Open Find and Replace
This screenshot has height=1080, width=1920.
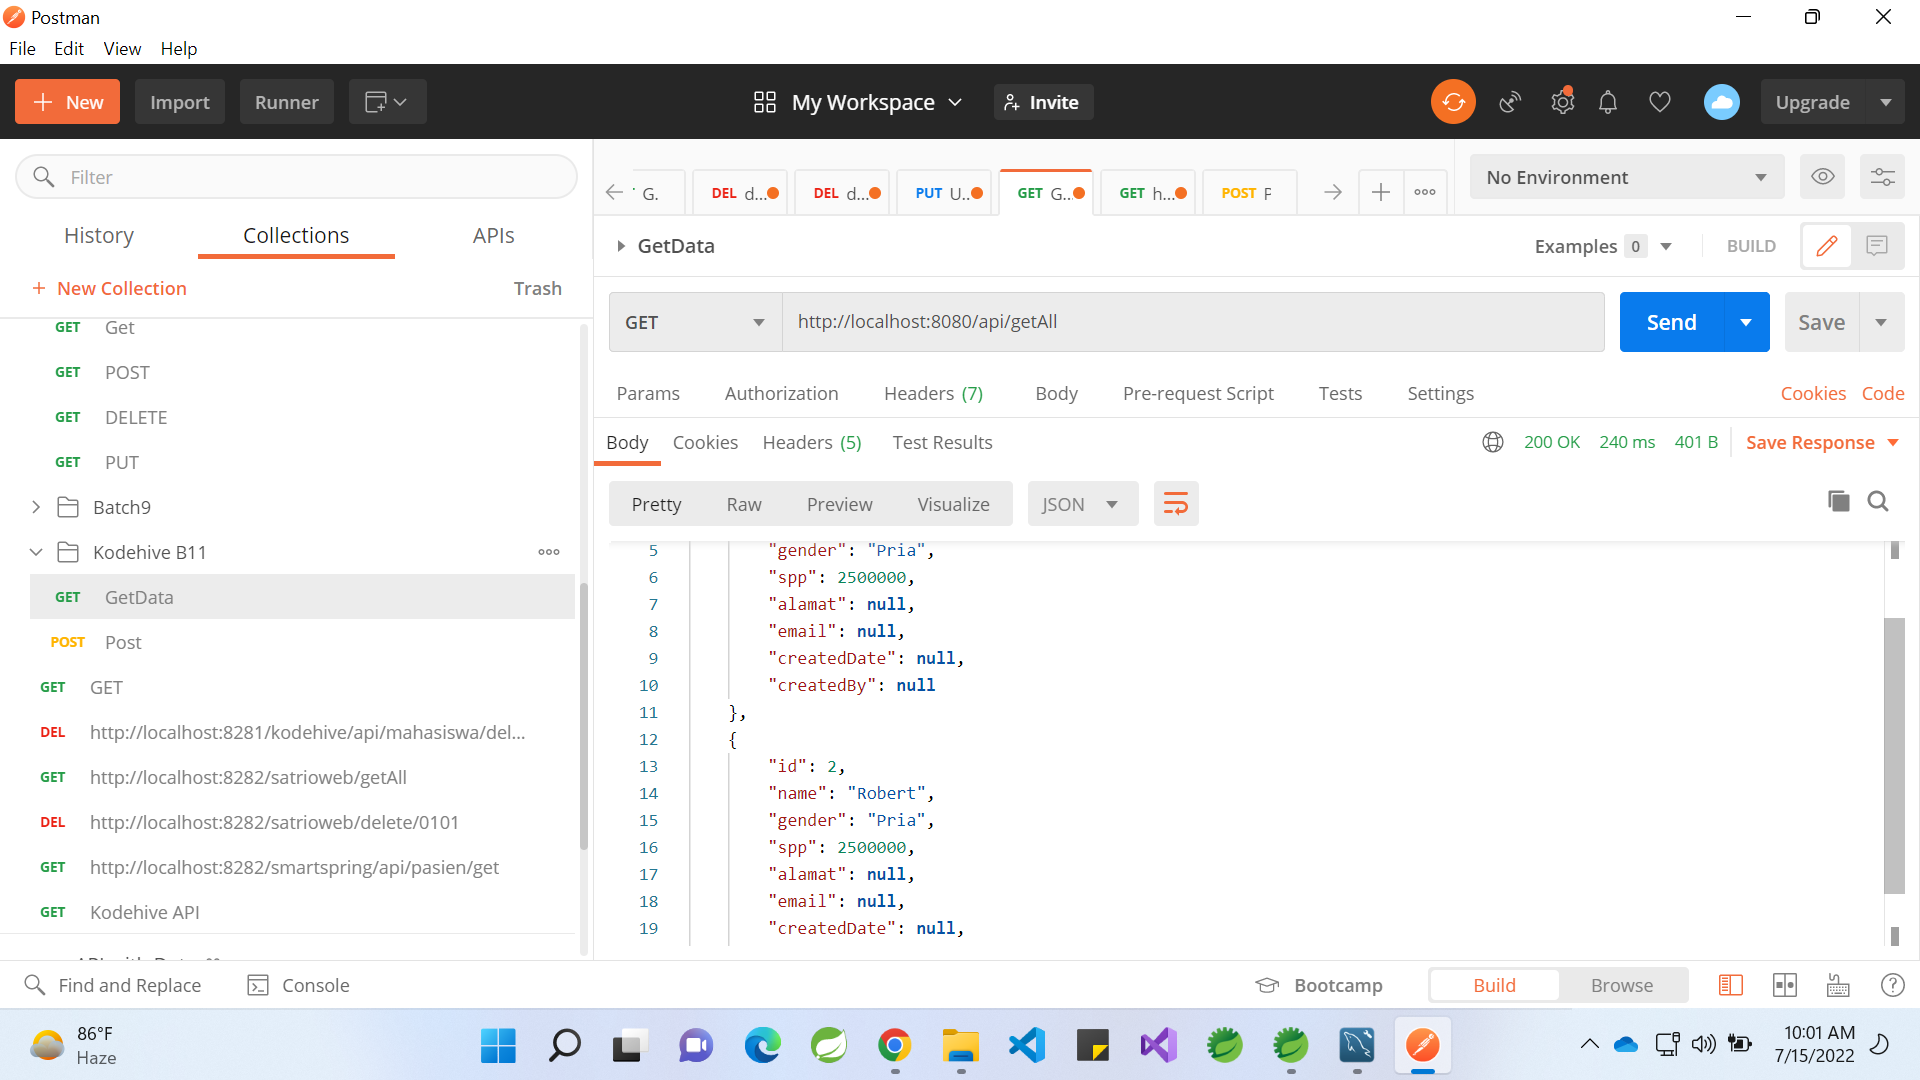tap(114, 985)
